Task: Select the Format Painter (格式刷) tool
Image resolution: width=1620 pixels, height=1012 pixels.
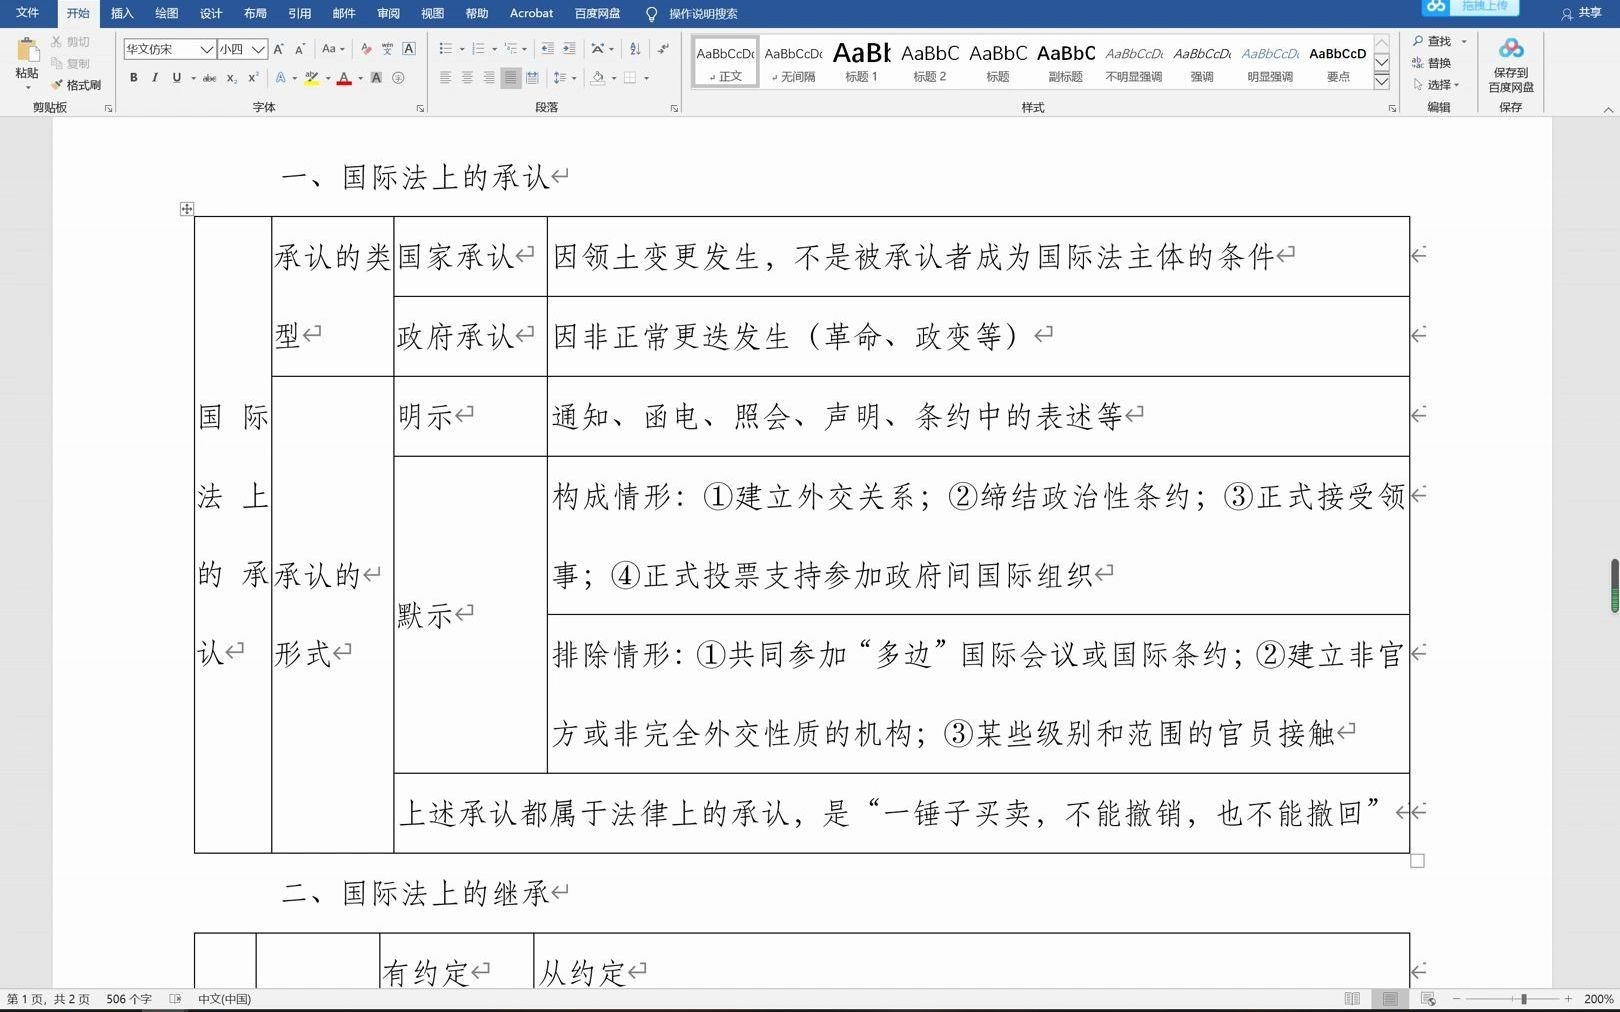Action: pyautogui.click(x=76, y=85)
